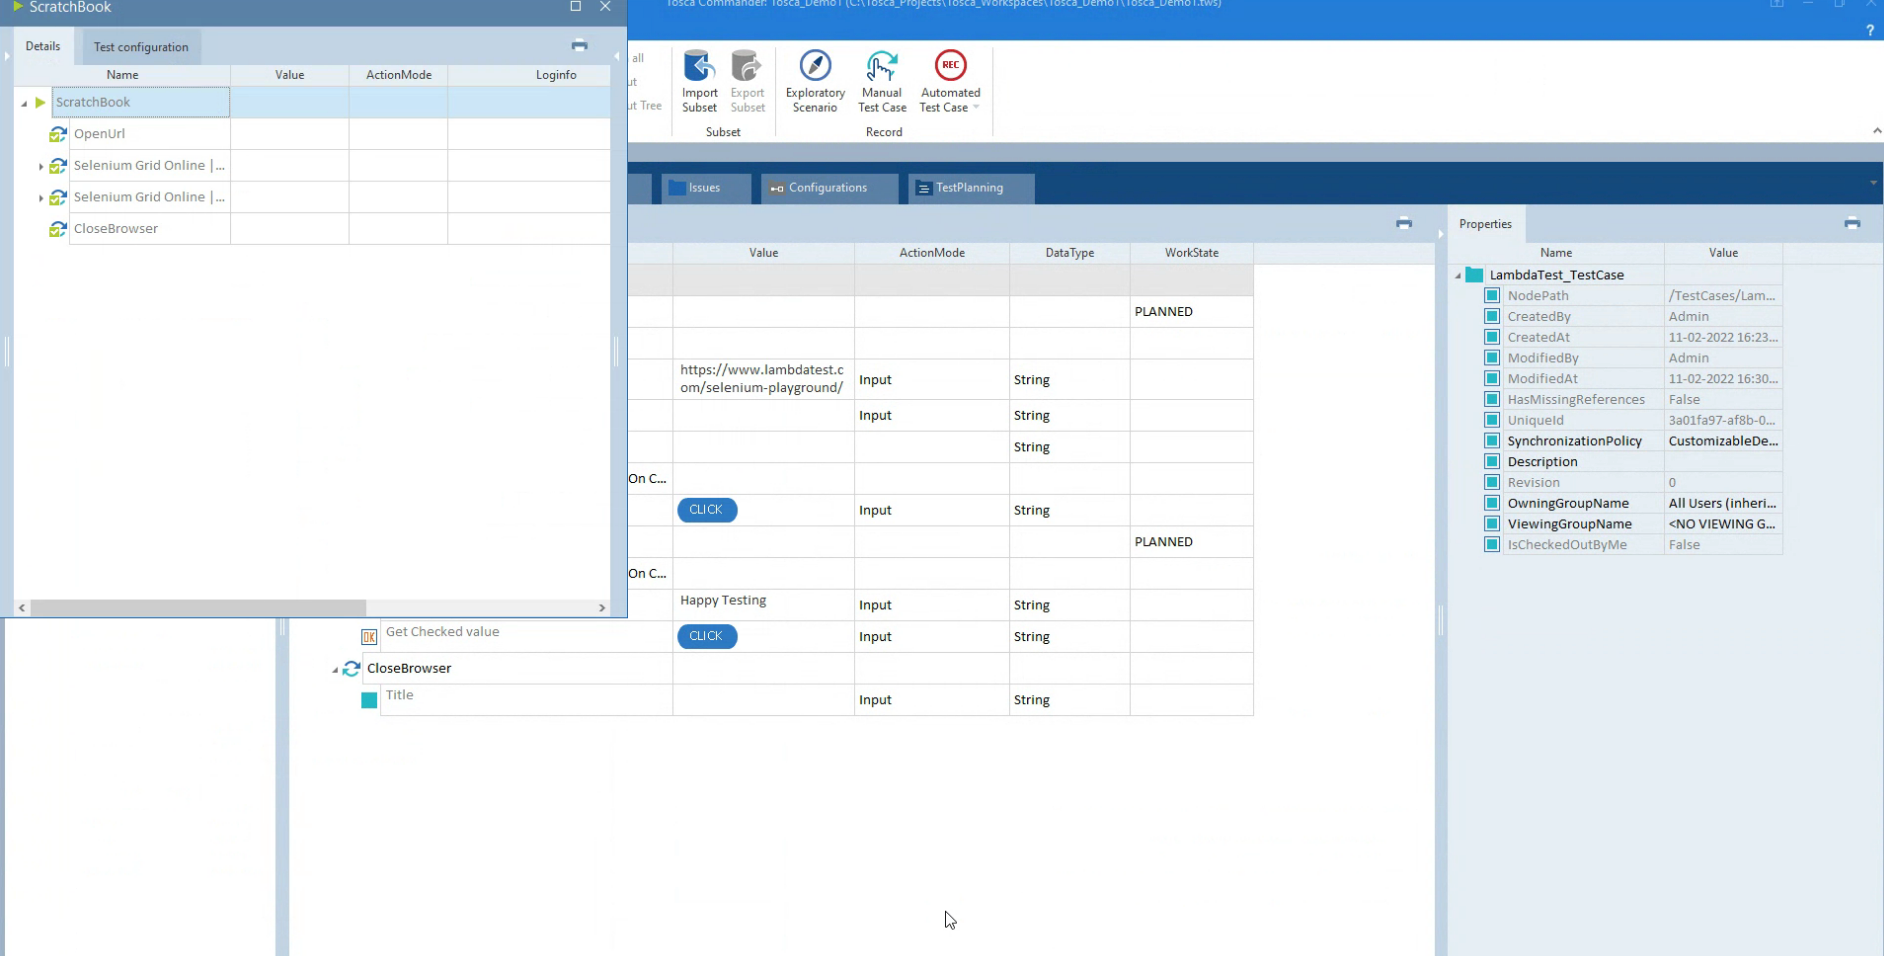Expand the first Selenium Grid Online step
Viewport: 1884px width, 956px height.
(x=41, y=167)
